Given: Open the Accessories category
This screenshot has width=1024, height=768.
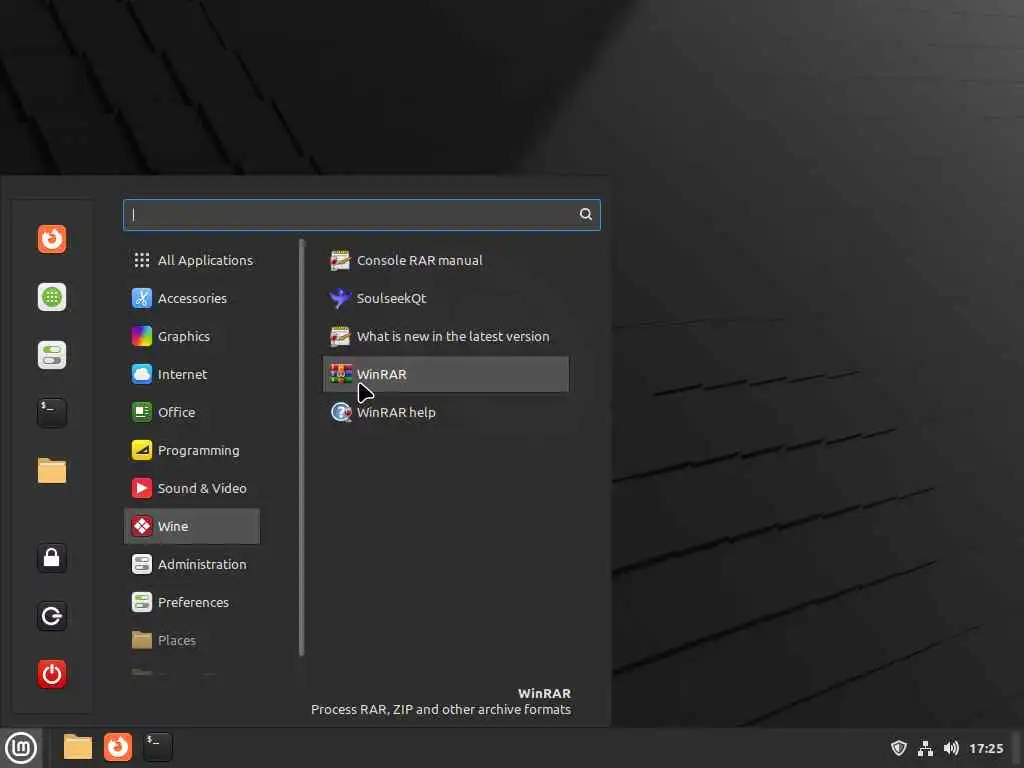Looking at the screenshot, I should [x=192, y=298].
